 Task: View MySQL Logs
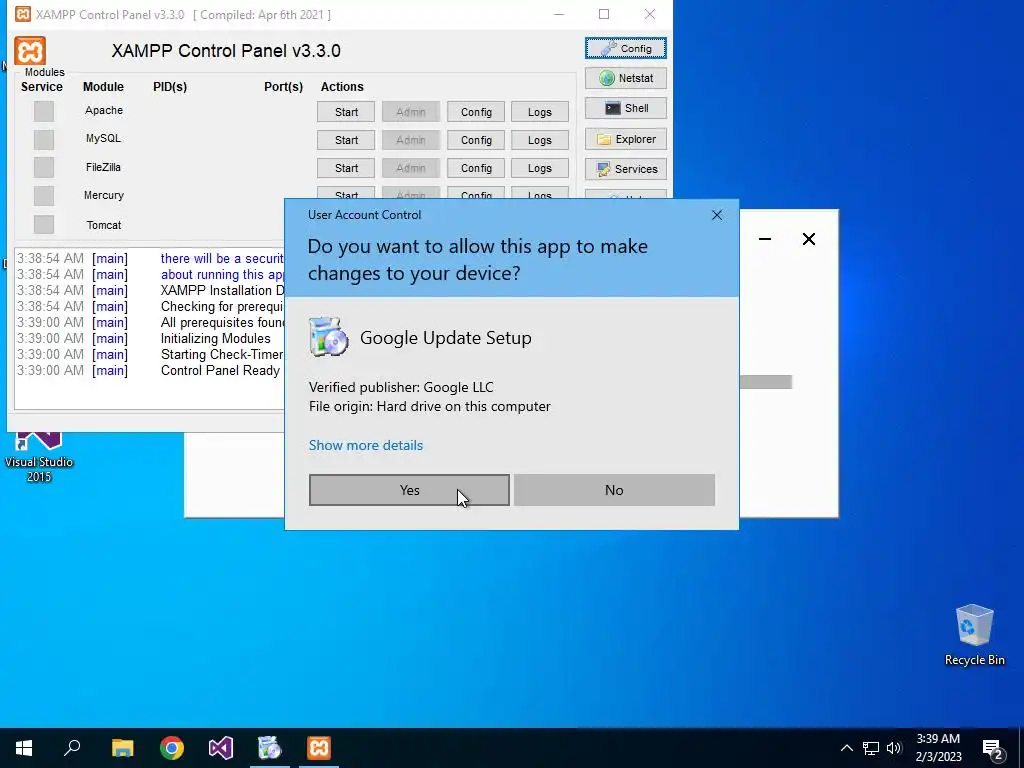click(x=539, y=140)
